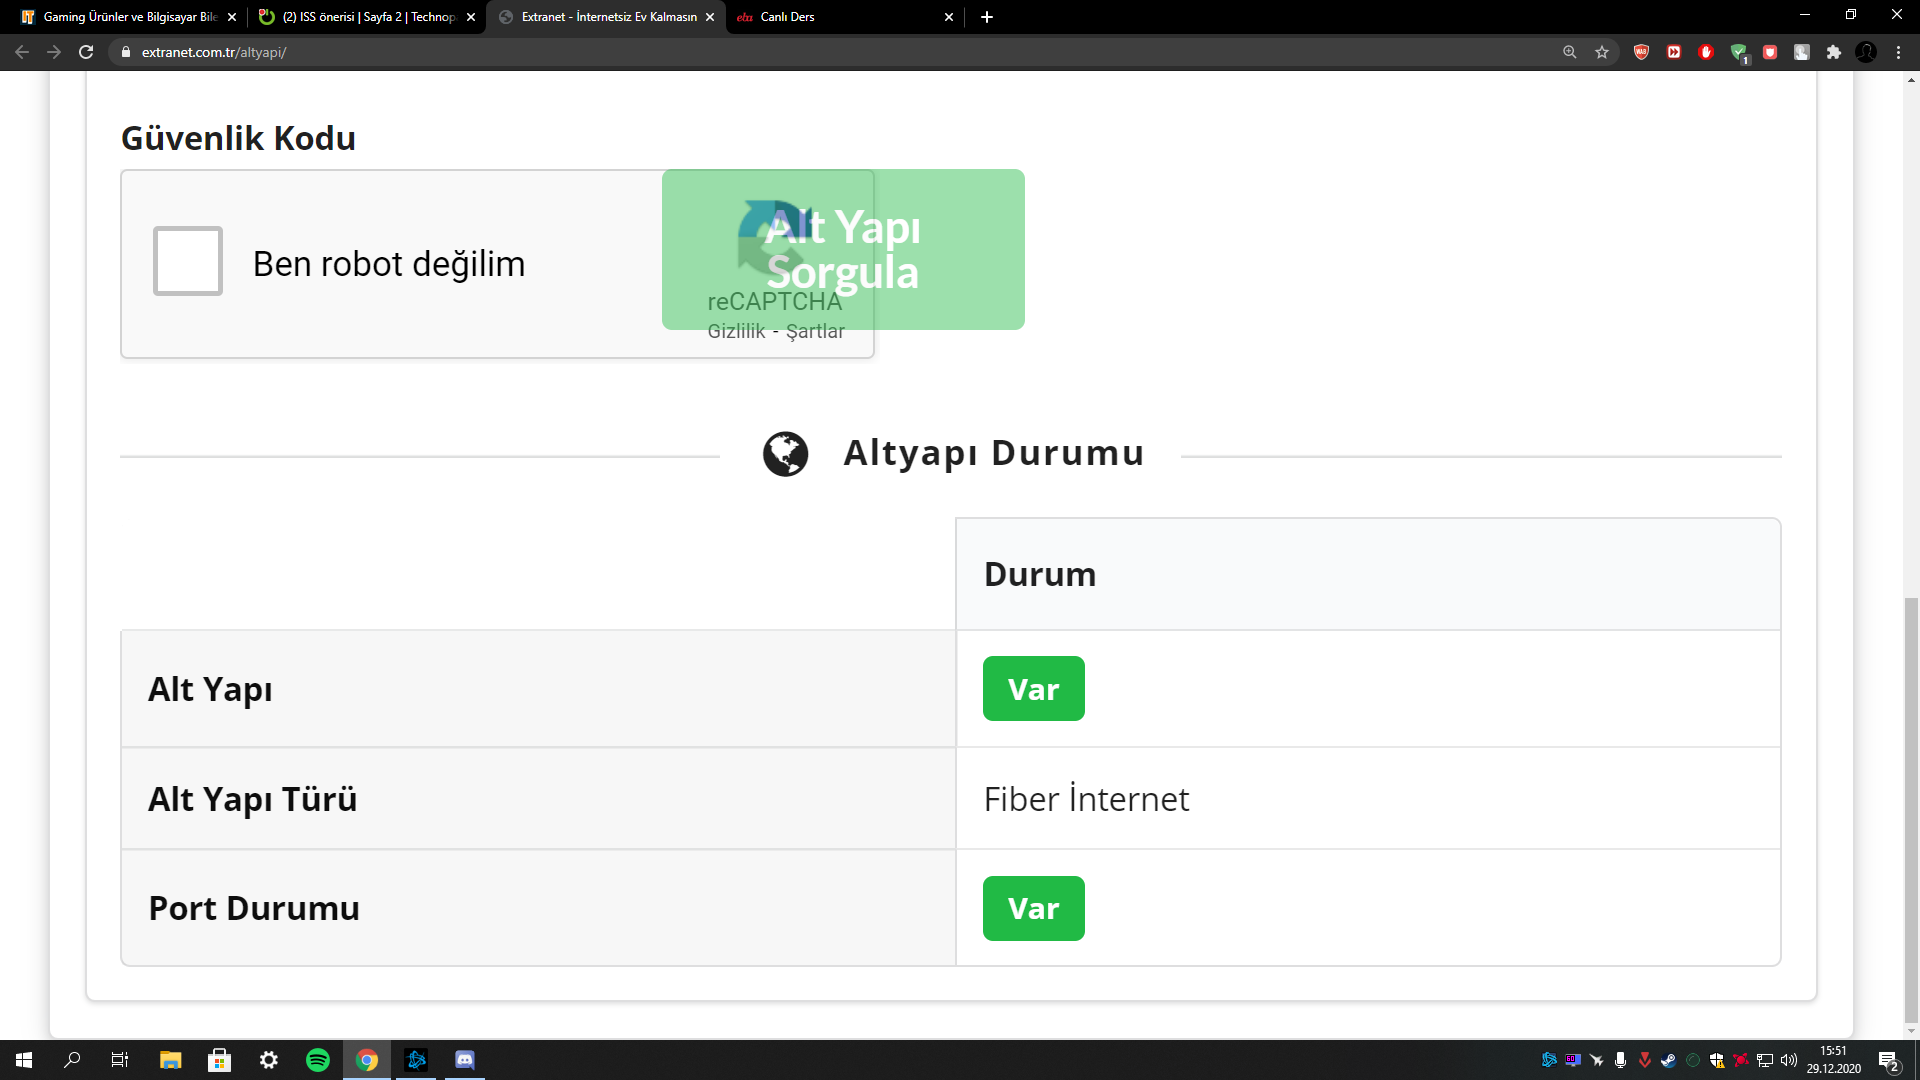Open the Chrome Extensions puzzle icon
The image size is (1920, 1080).
(x=1834, y=52)
